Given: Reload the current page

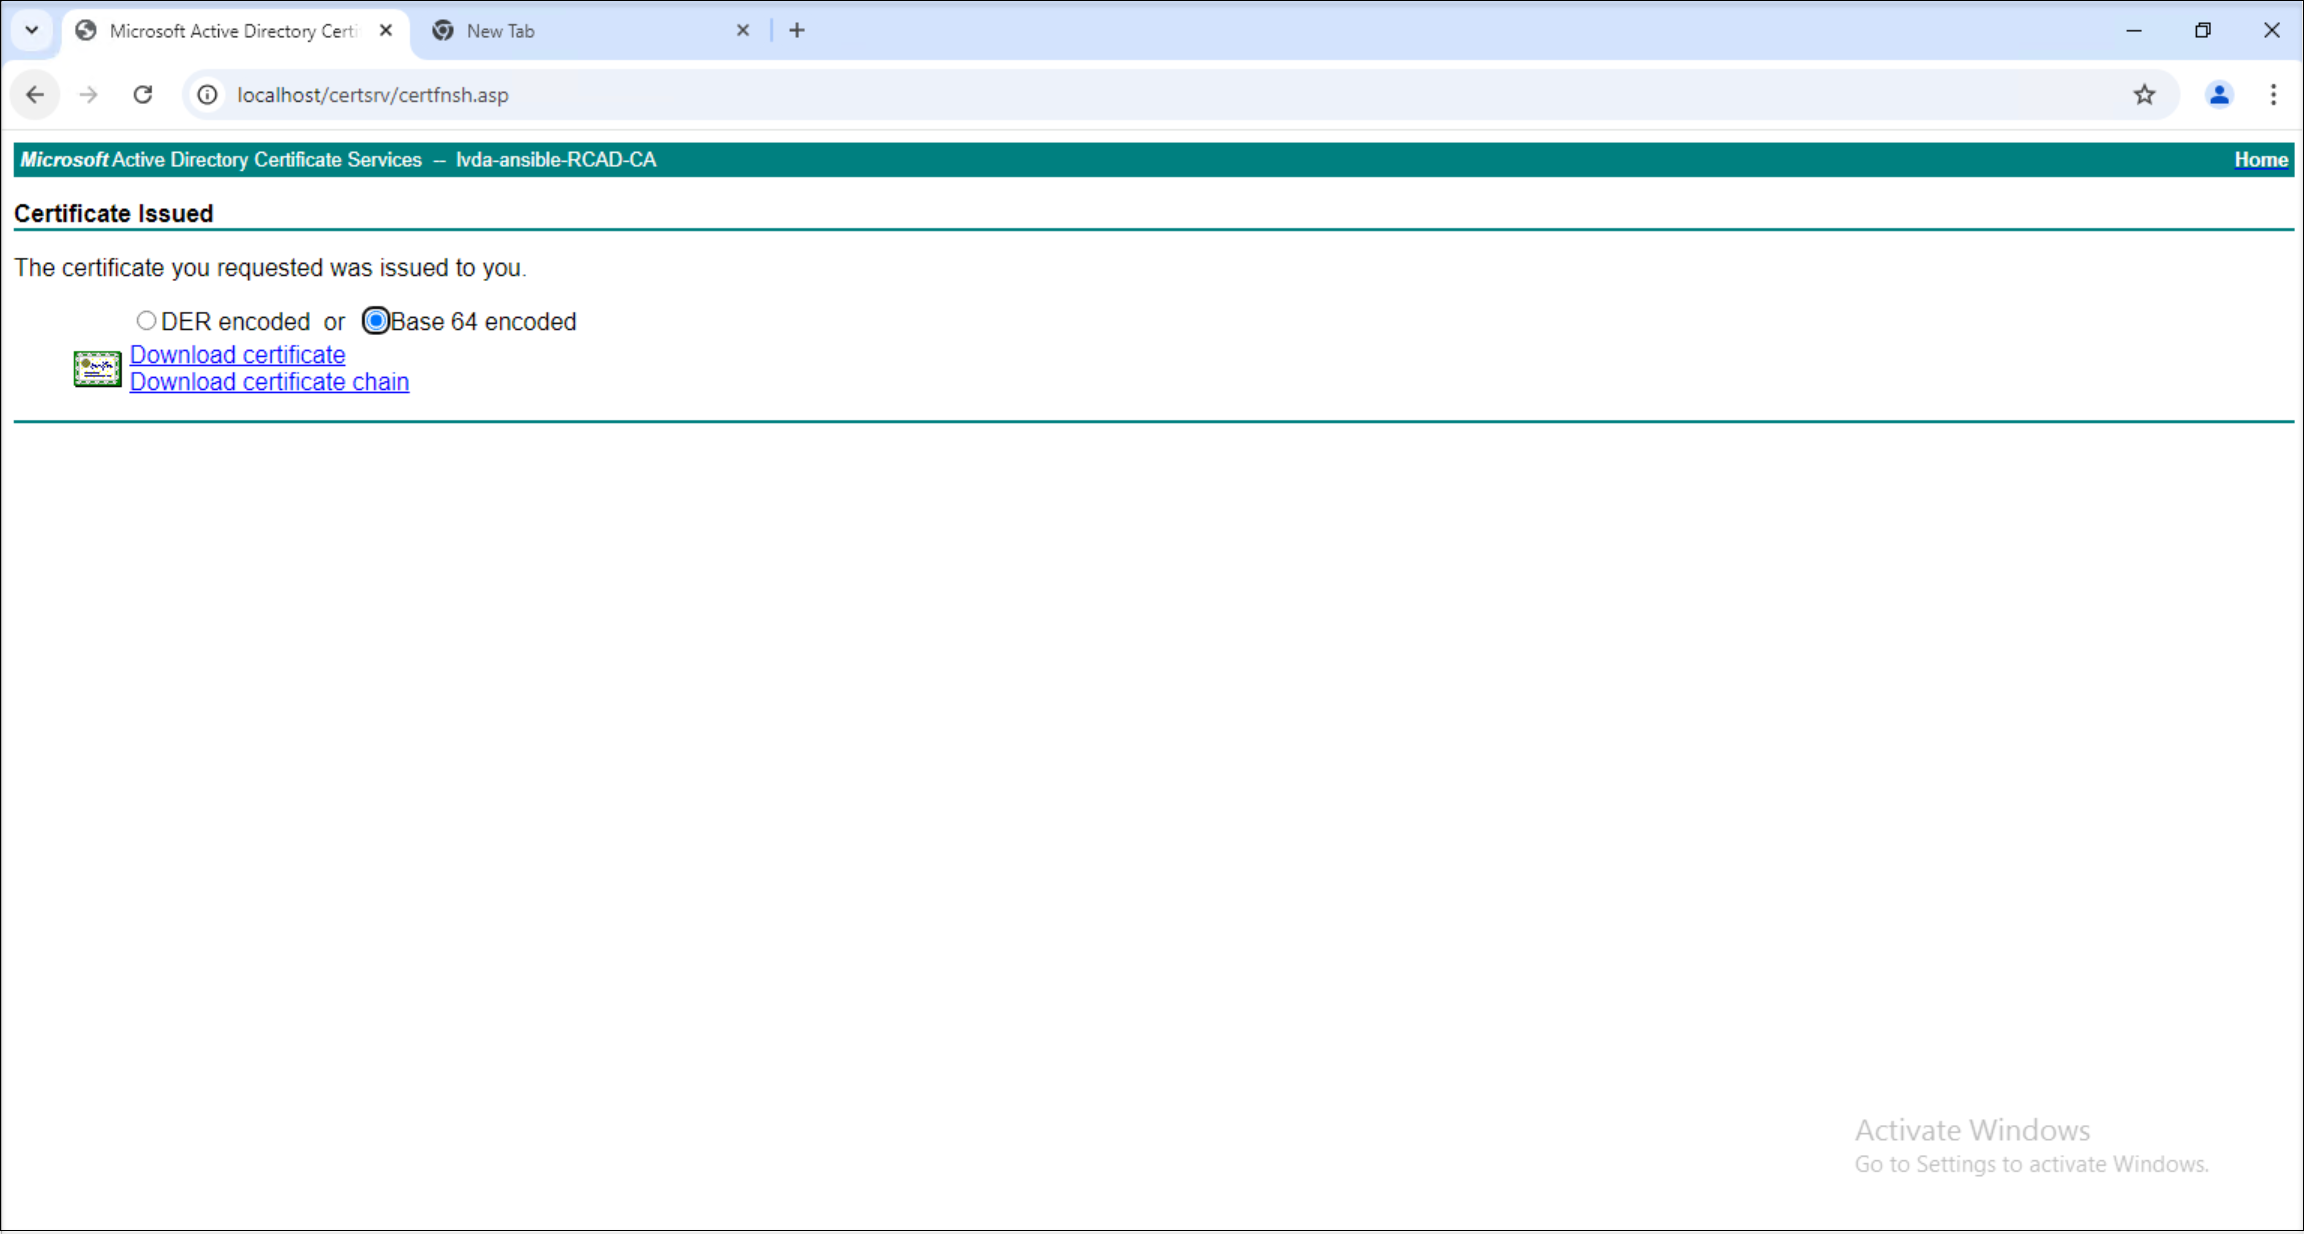Looking at the screenshot, I should click(x=143, y=95).
